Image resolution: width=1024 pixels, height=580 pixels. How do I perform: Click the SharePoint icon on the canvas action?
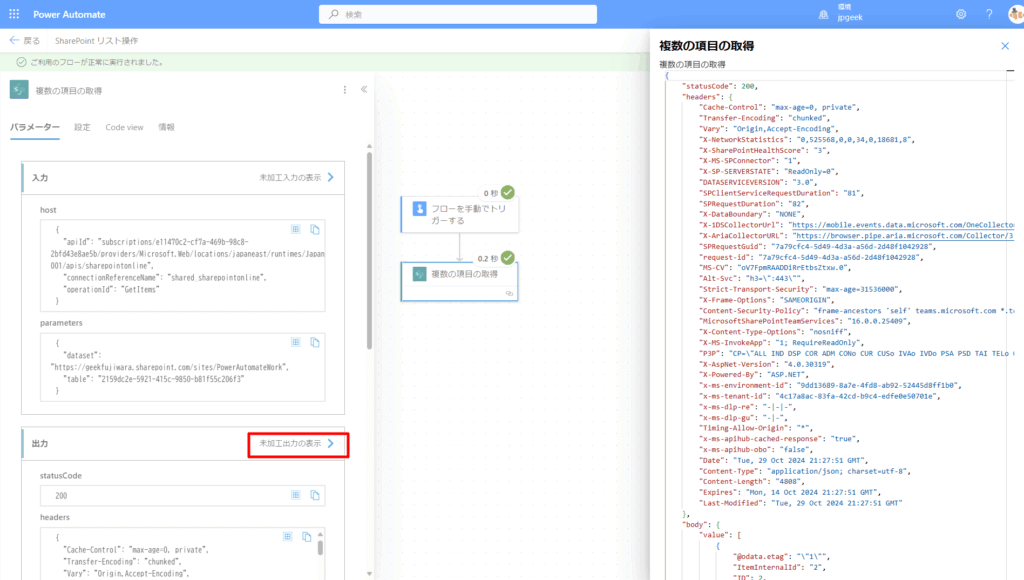tap(419, 274)
